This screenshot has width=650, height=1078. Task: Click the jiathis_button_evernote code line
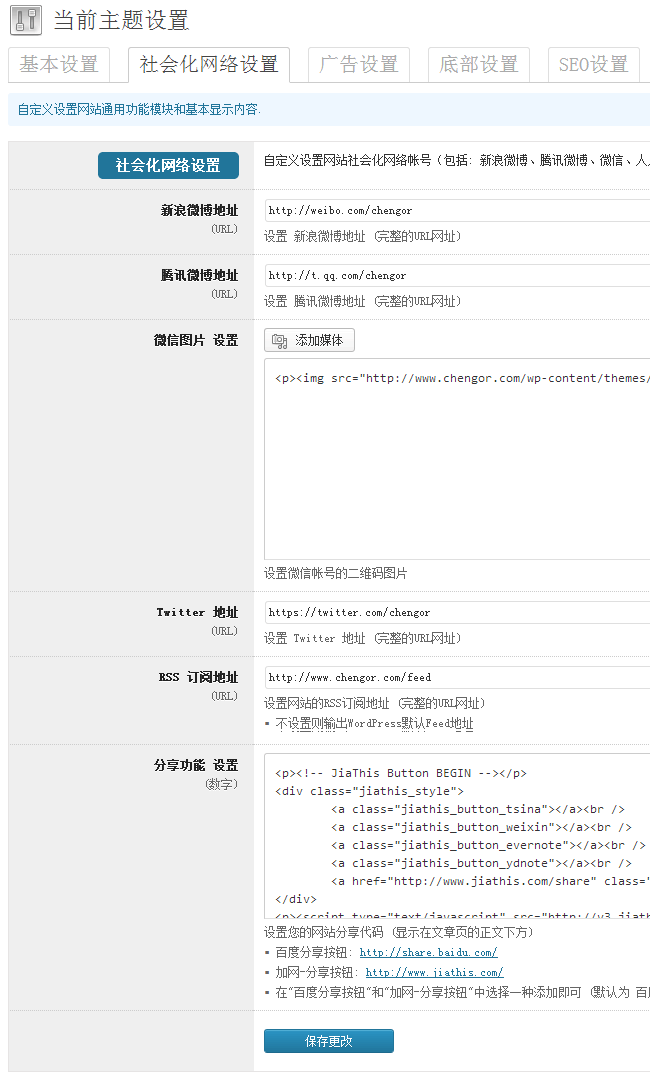point(488,845)
